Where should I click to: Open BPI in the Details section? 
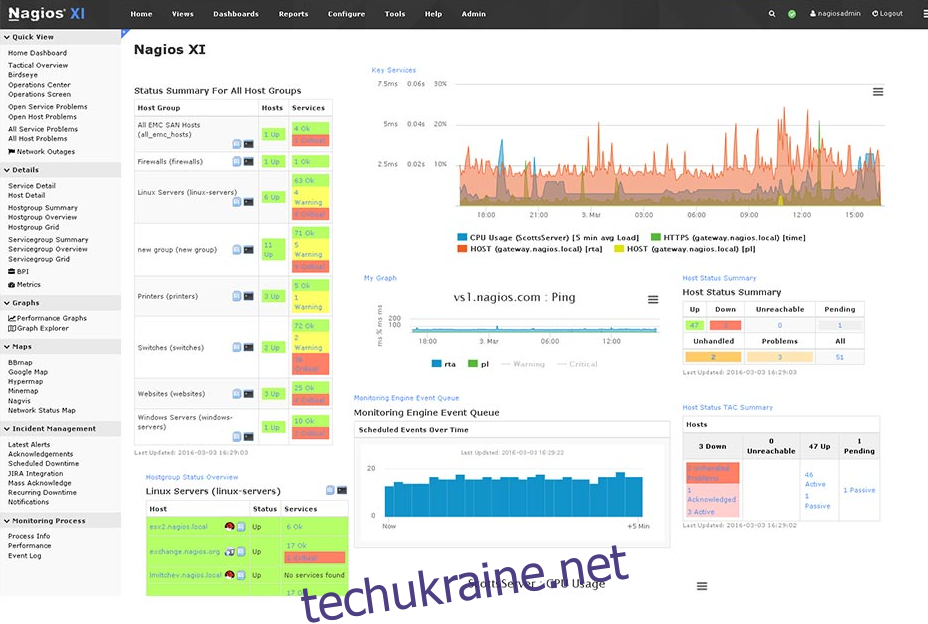click(18, 272)
